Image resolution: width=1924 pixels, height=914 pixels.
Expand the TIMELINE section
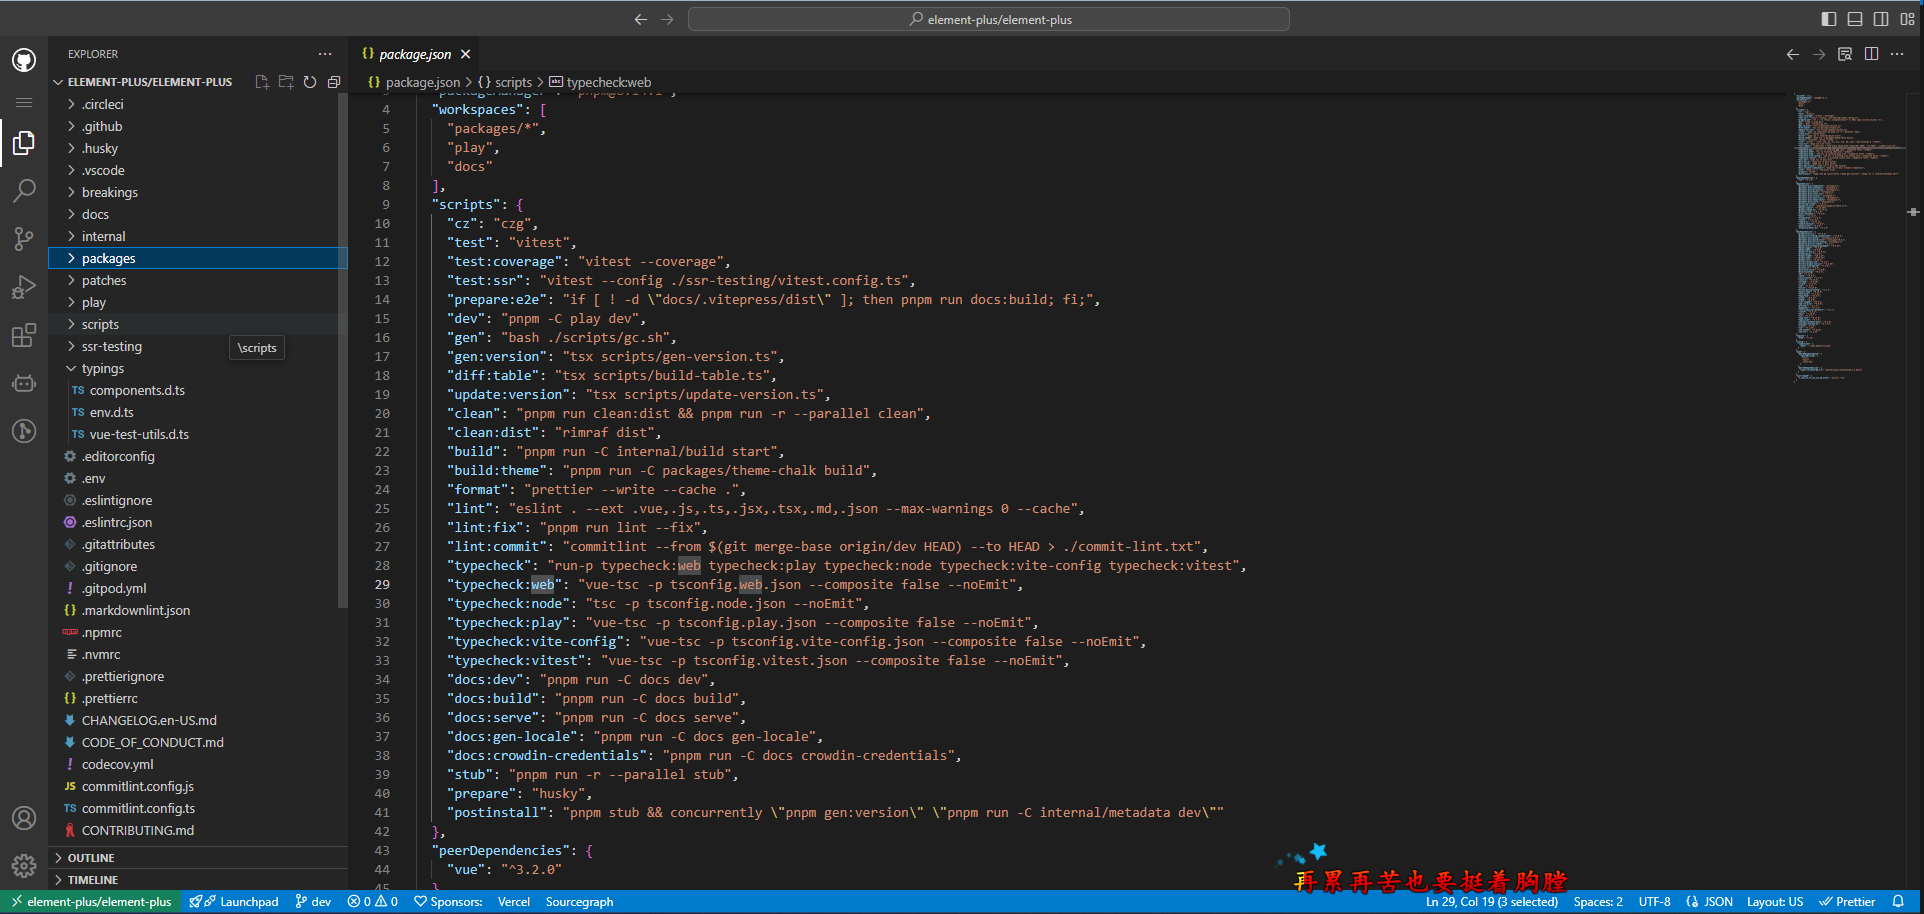(x=198, y=880)
